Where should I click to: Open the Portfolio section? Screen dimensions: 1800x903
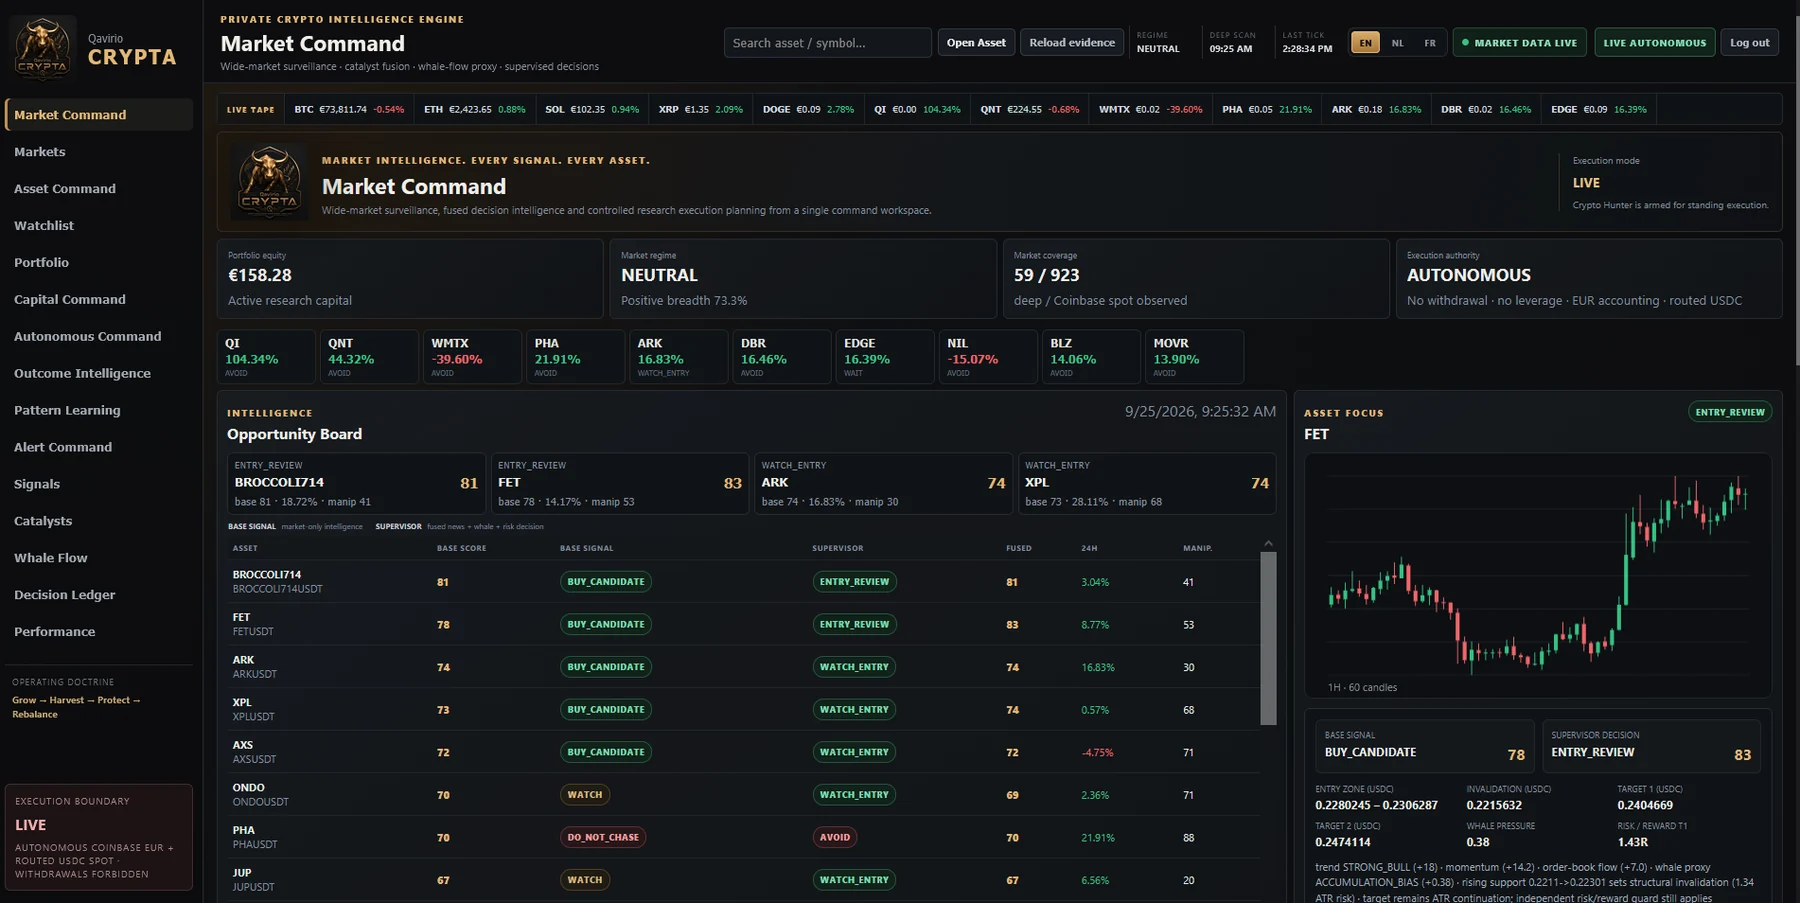click(98, 263)
